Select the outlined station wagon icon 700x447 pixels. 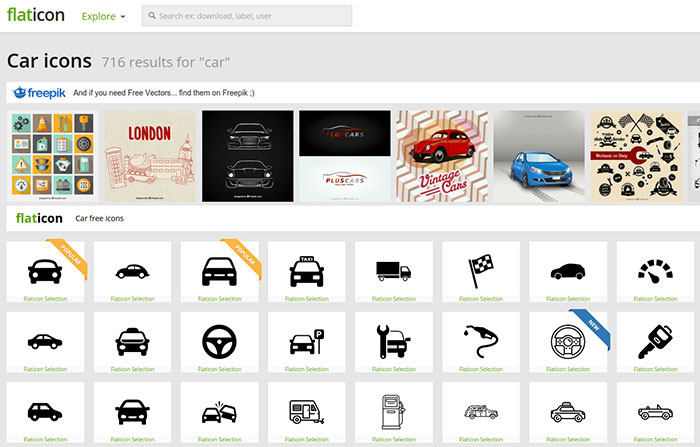click(x=481, y=412)
